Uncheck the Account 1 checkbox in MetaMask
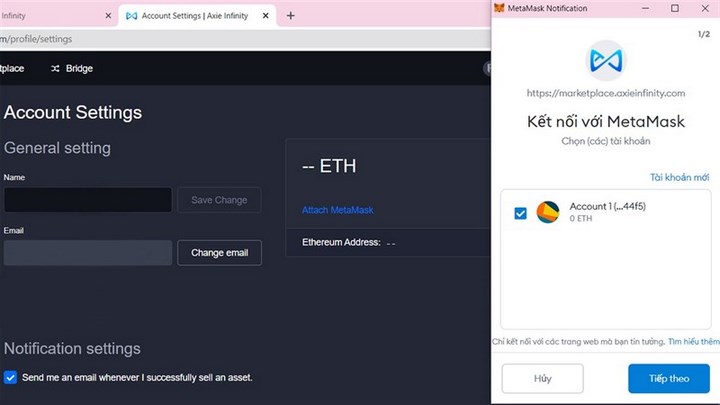The image size is (720, 405). (520, 213)
